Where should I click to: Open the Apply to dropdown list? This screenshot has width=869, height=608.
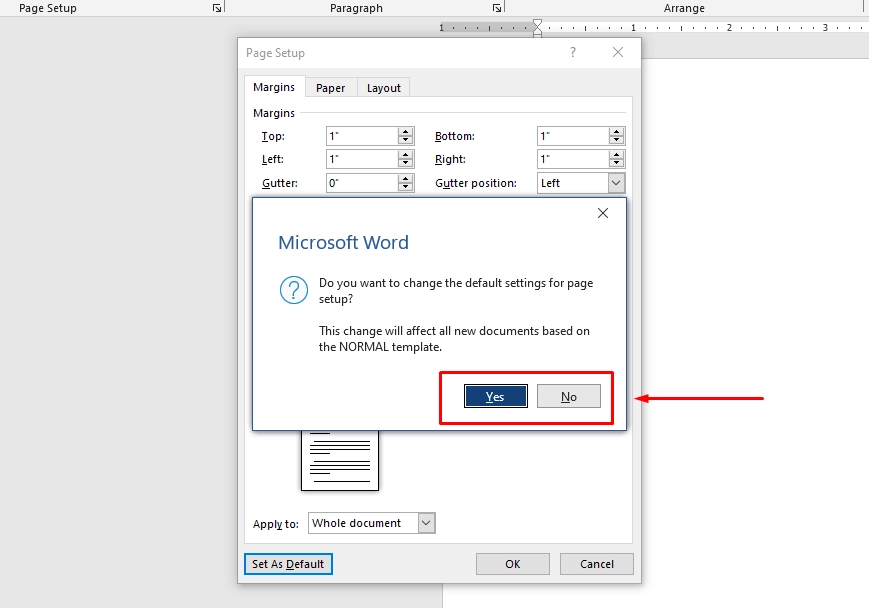tap(426, 523)
